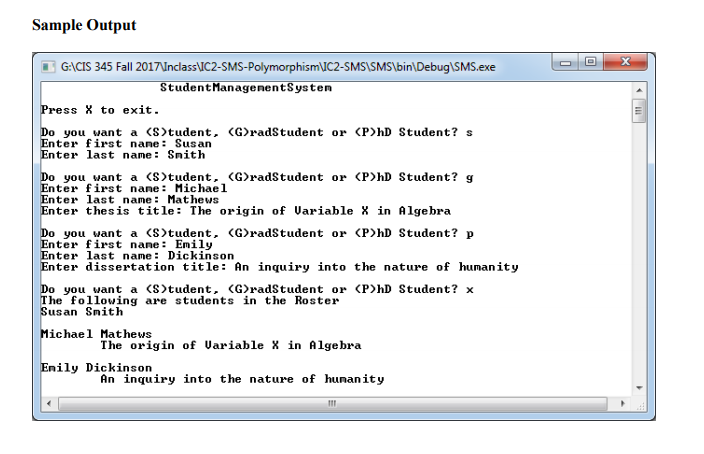Click the horizontal scrollbar thumb
This screenshot has width=704, height=454.
[x=332, y=403]
